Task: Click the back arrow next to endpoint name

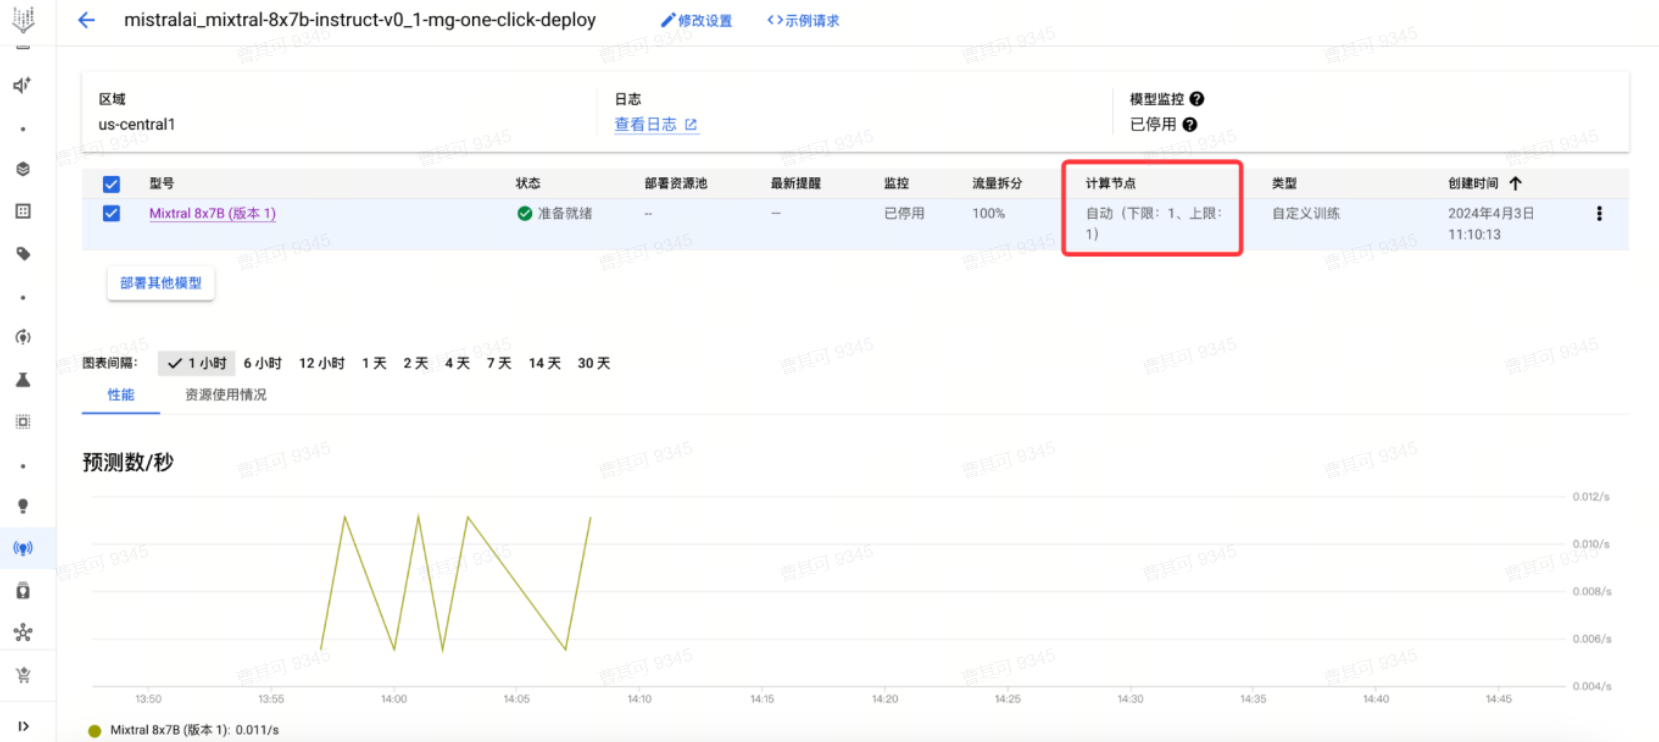Action: [x=87, y=20]
